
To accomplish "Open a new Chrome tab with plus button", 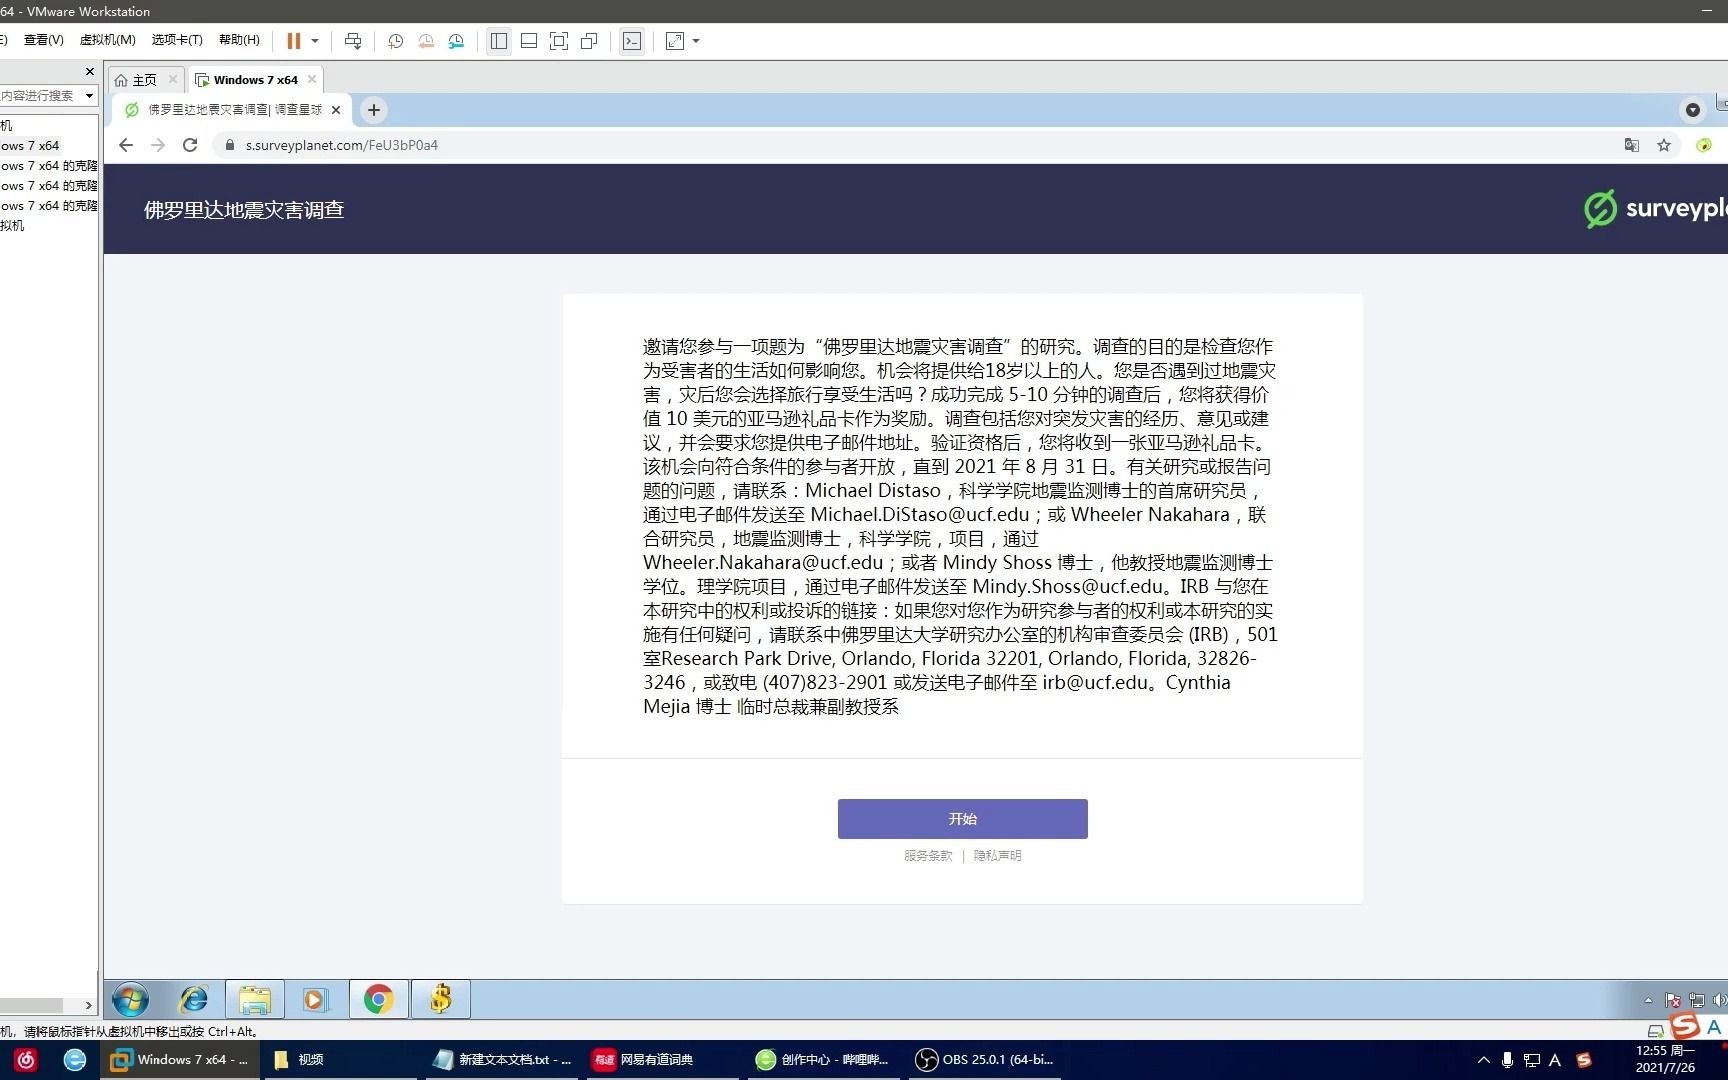I will (374, 110).
